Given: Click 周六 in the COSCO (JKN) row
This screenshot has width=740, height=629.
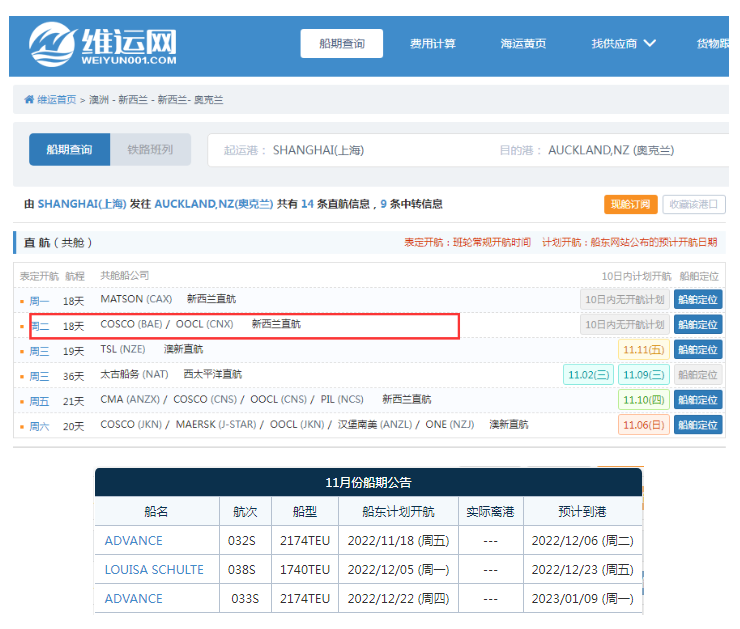Looking at the screenshot, I should (39, 426).
